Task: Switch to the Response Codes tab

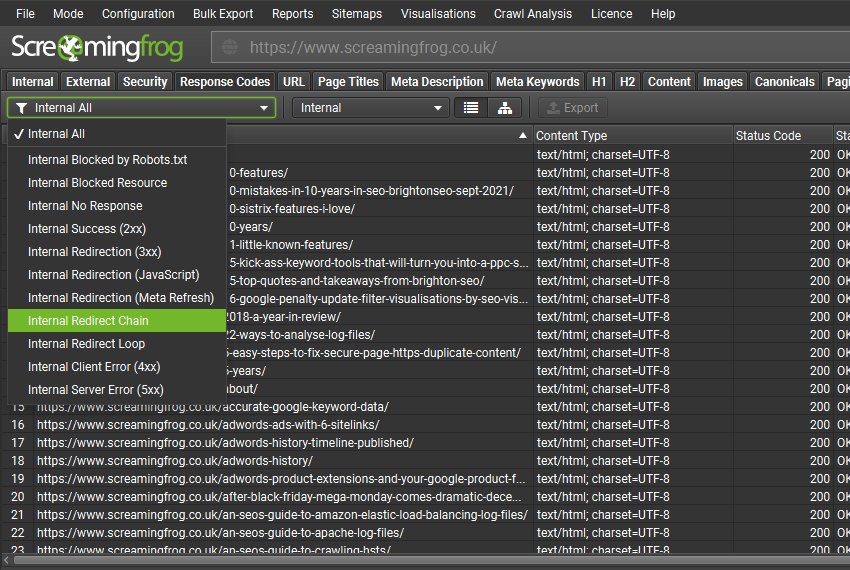Action: 225,81
